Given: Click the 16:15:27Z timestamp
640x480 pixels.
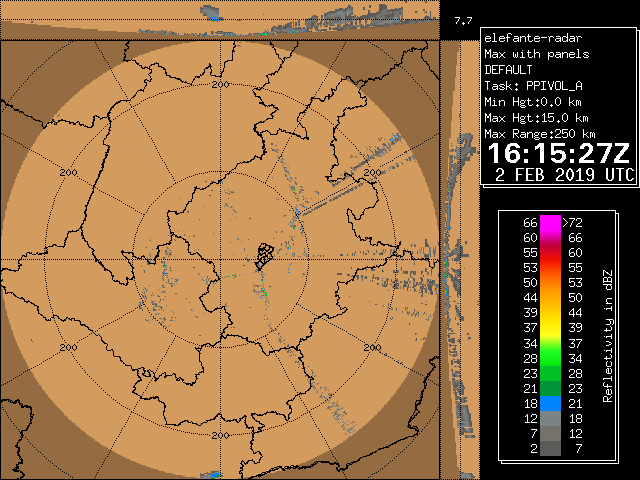Looking at the screenshot, I should click(x=559, y=154).
